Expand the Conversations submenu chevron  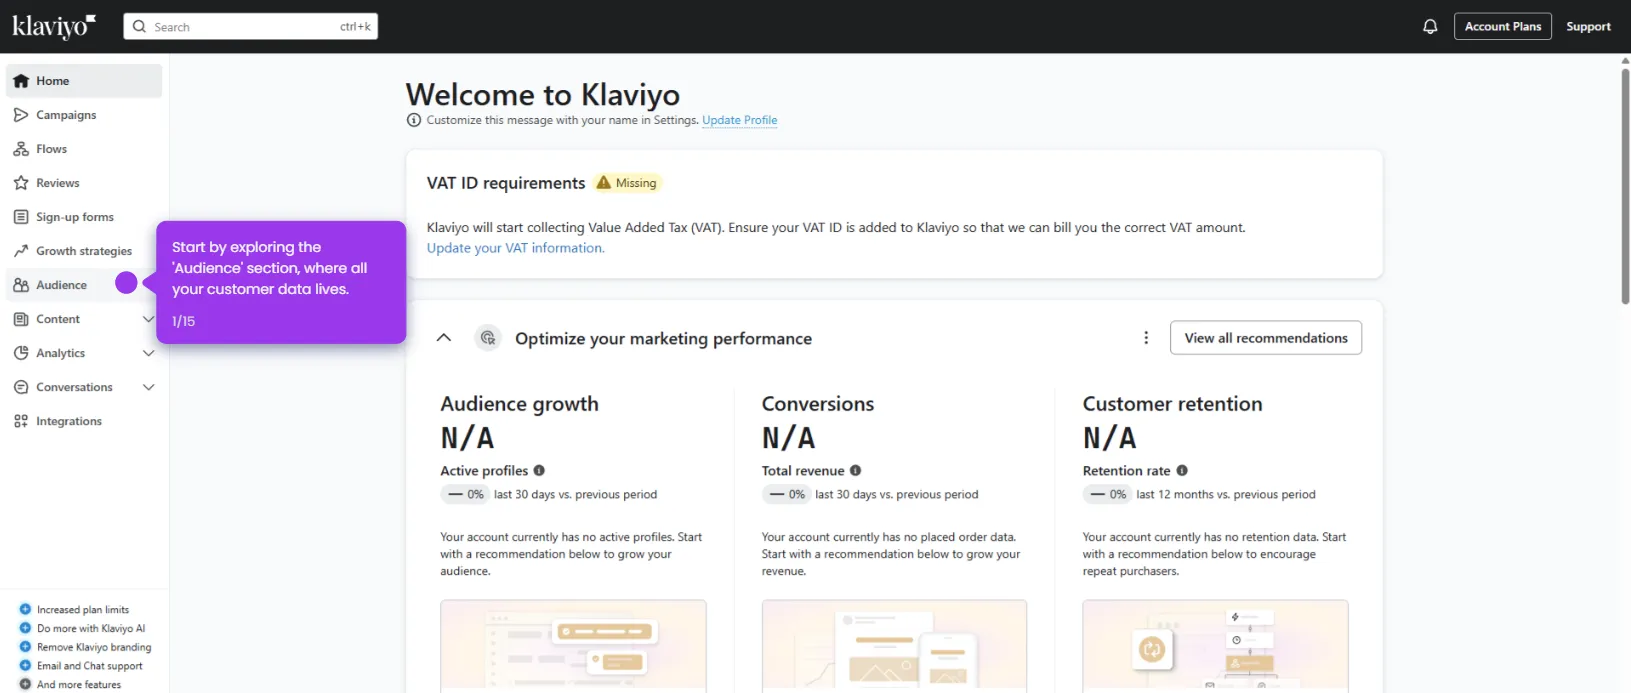pos(148,387)
